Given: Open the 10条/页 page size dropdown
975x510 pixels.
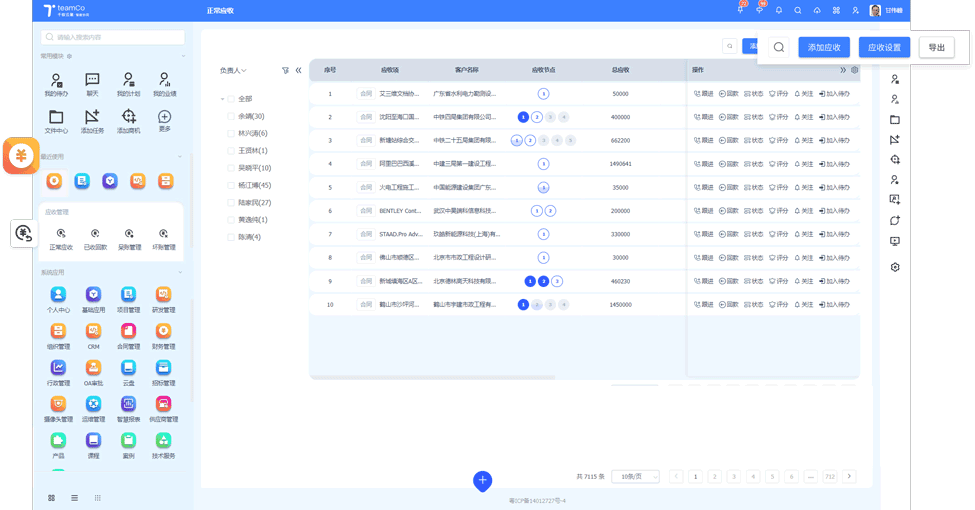Looking at the screenshot, I should [x=635, y=477].
